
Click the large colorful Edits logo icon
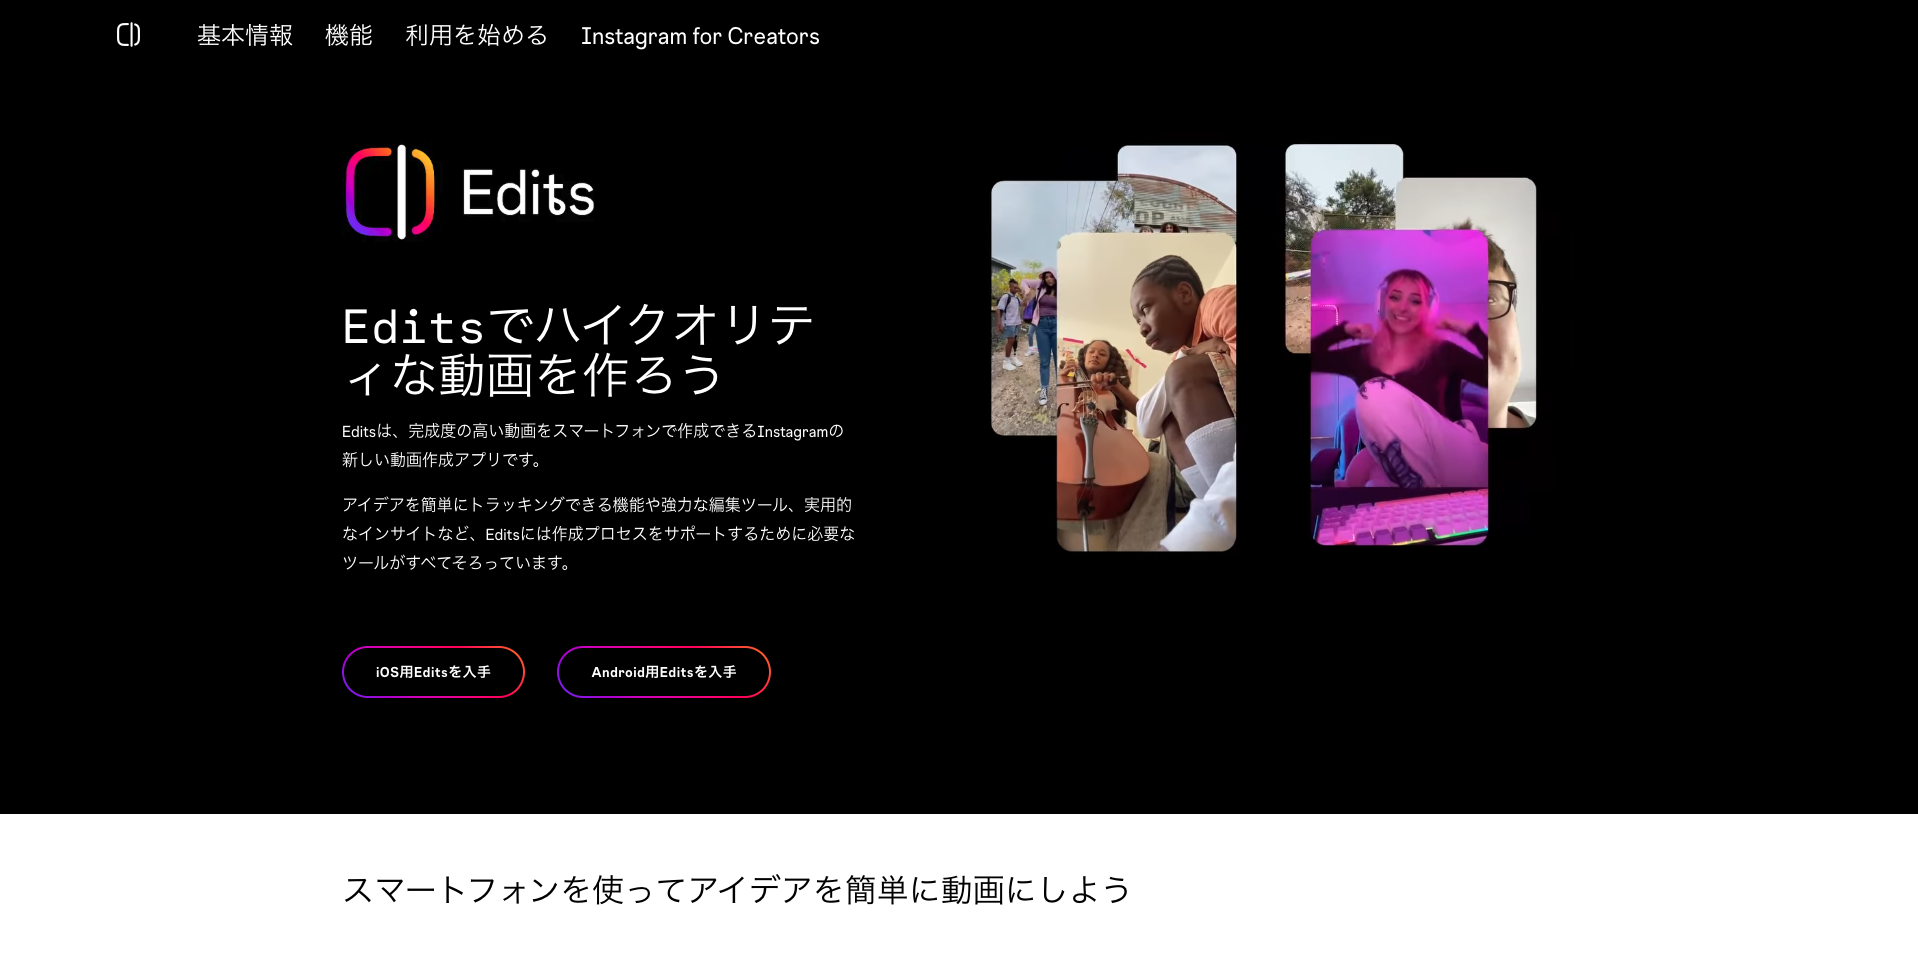(390, 192)
